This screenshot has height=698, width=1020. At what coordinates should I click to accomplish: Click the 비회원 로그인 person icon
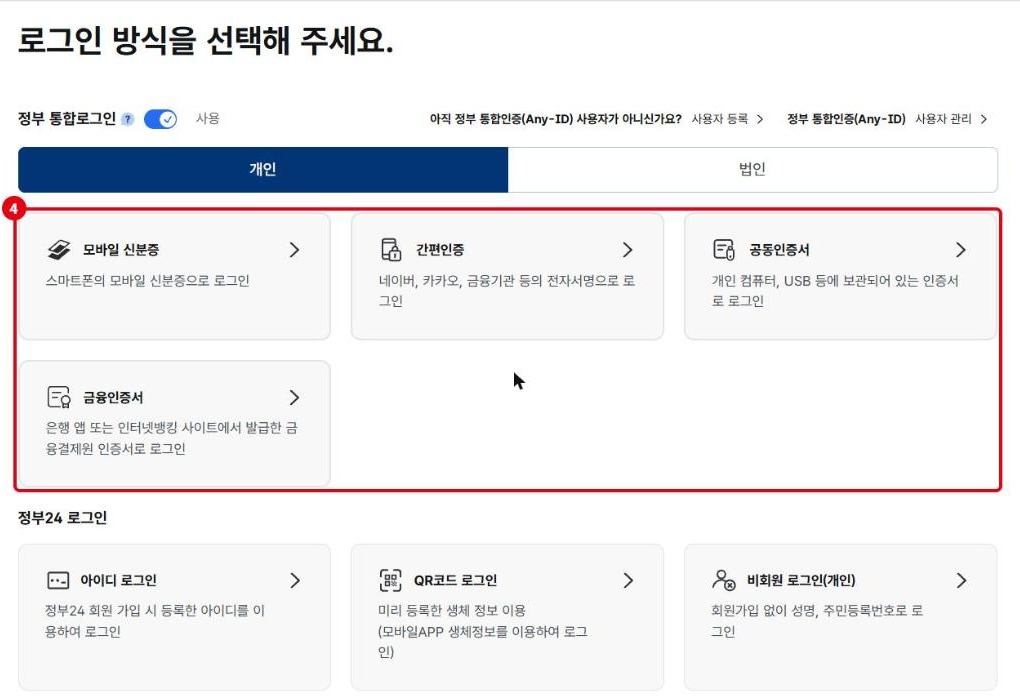[724, 580]
